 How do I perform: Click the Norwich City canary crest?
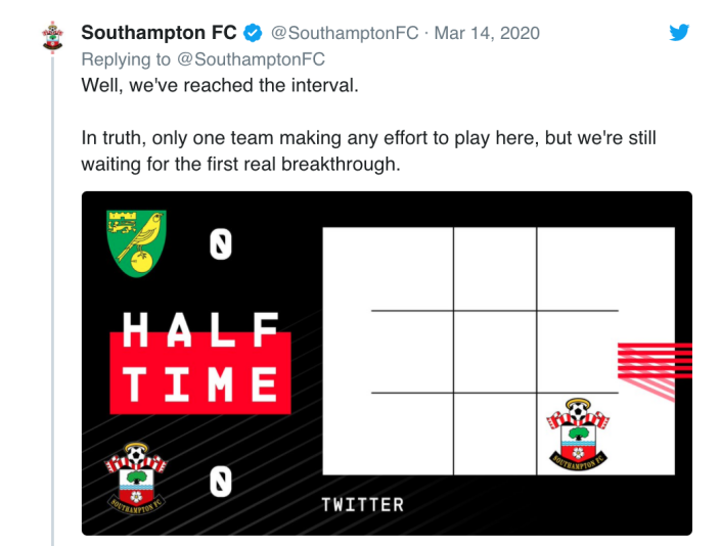[x=136, y=243]
